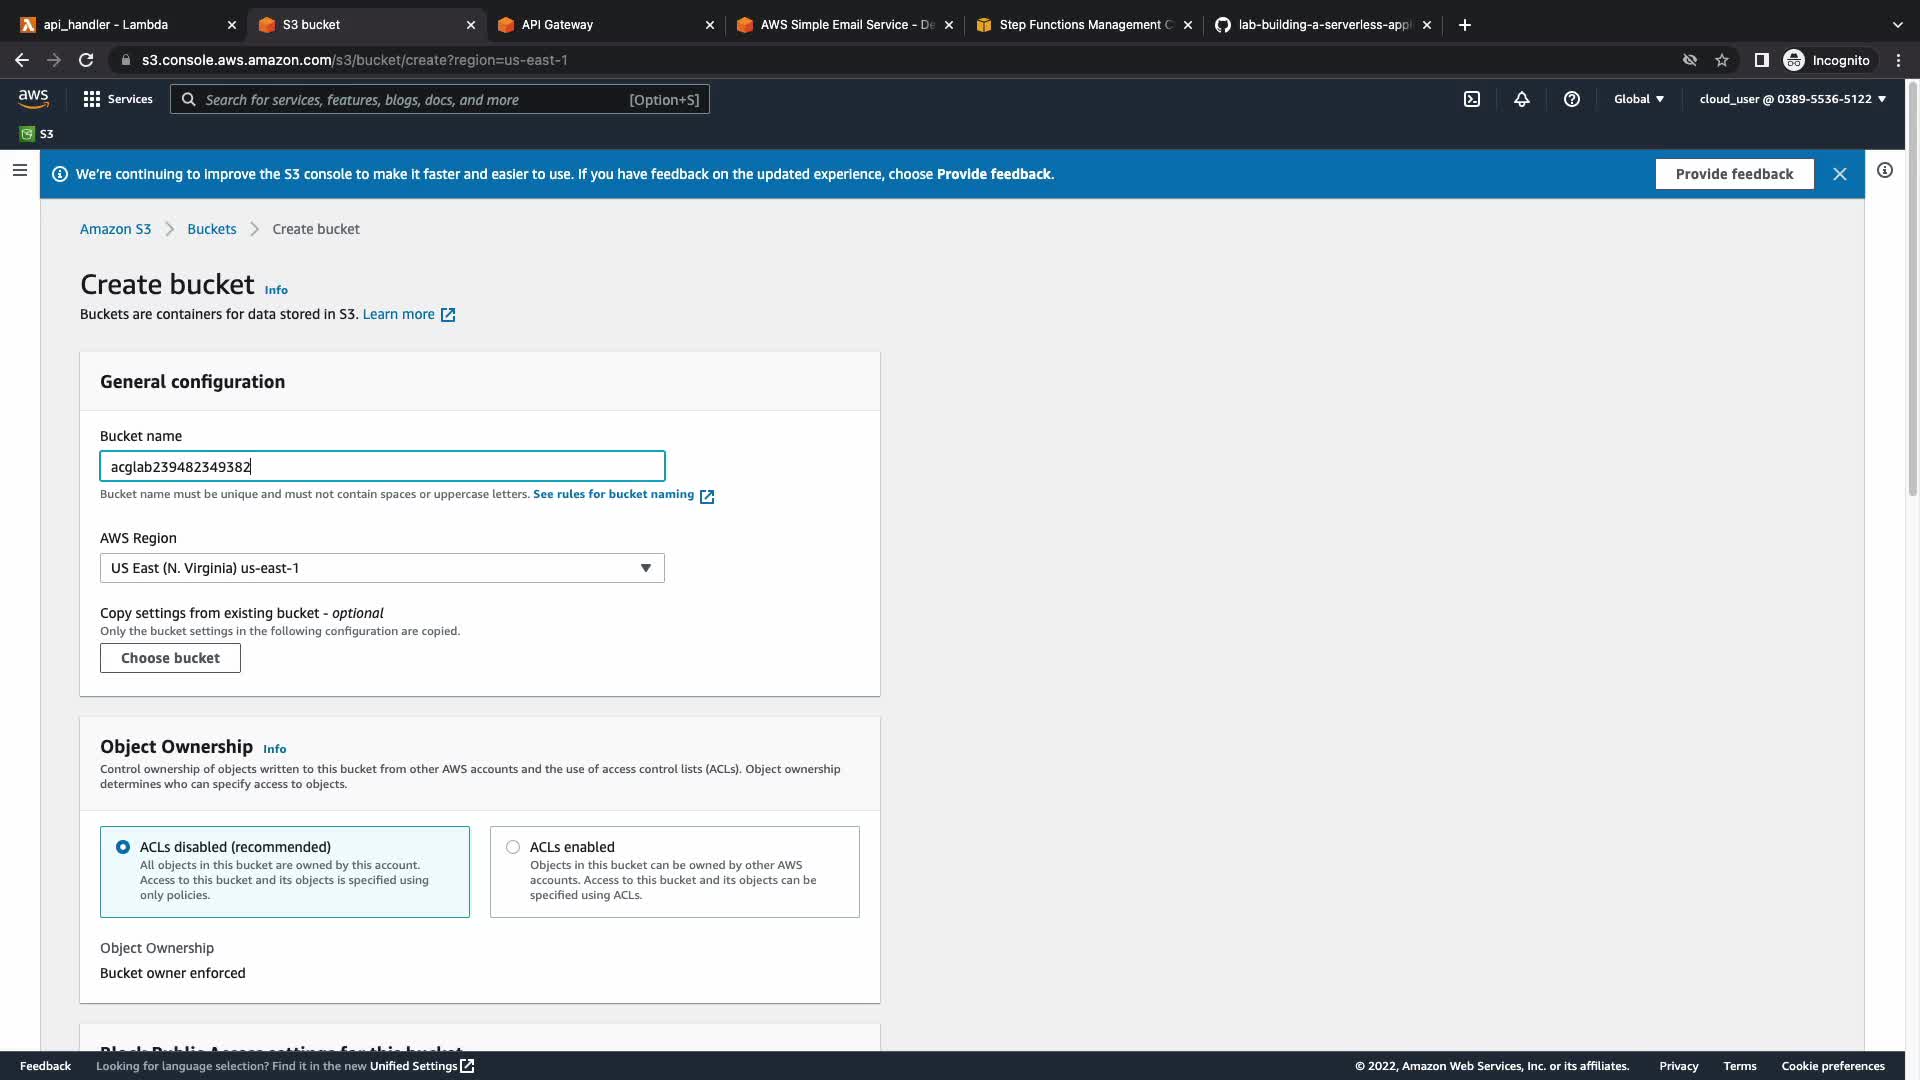Click the AWS logo home icon
The image size is (1920, 1080).
33,98
